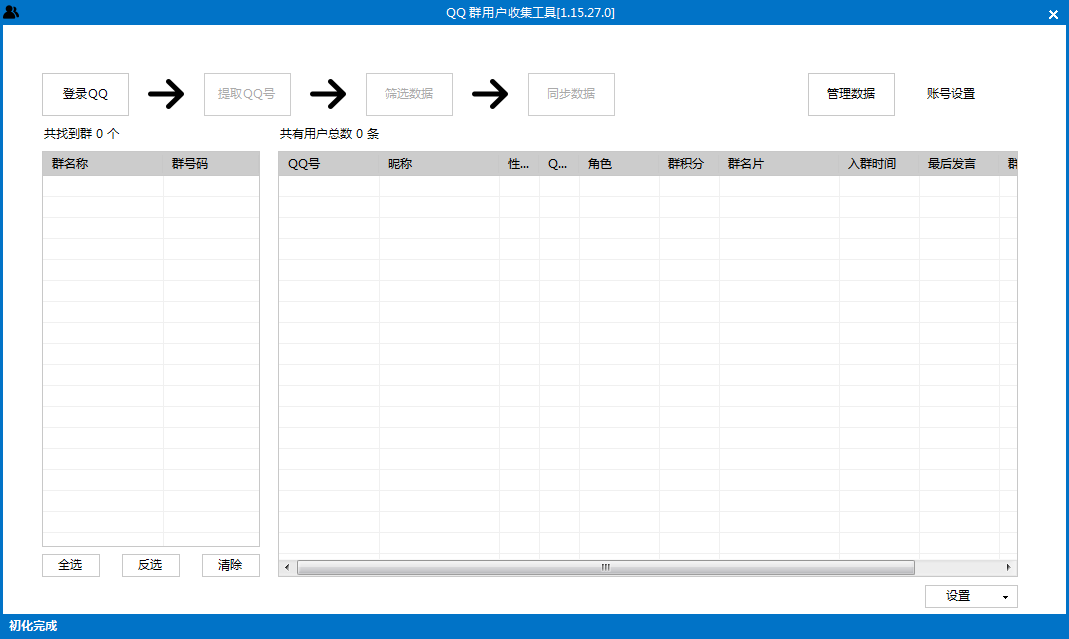The height and width of the screenshot is (639, 1069).
Task: Click the 同步数据 button
Action: point(571,94)
